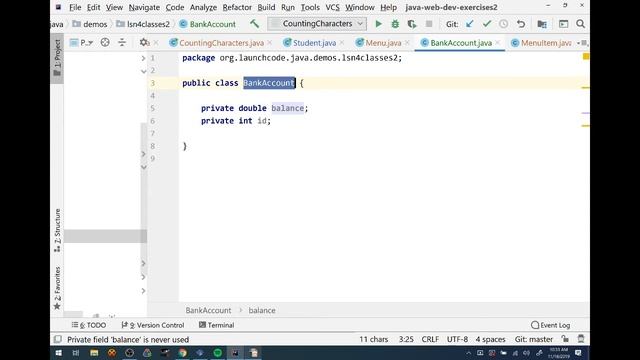Show hidden editor tabs dropdown arrow
Viewport: 640px width, 360px height.
coord(583,43)
